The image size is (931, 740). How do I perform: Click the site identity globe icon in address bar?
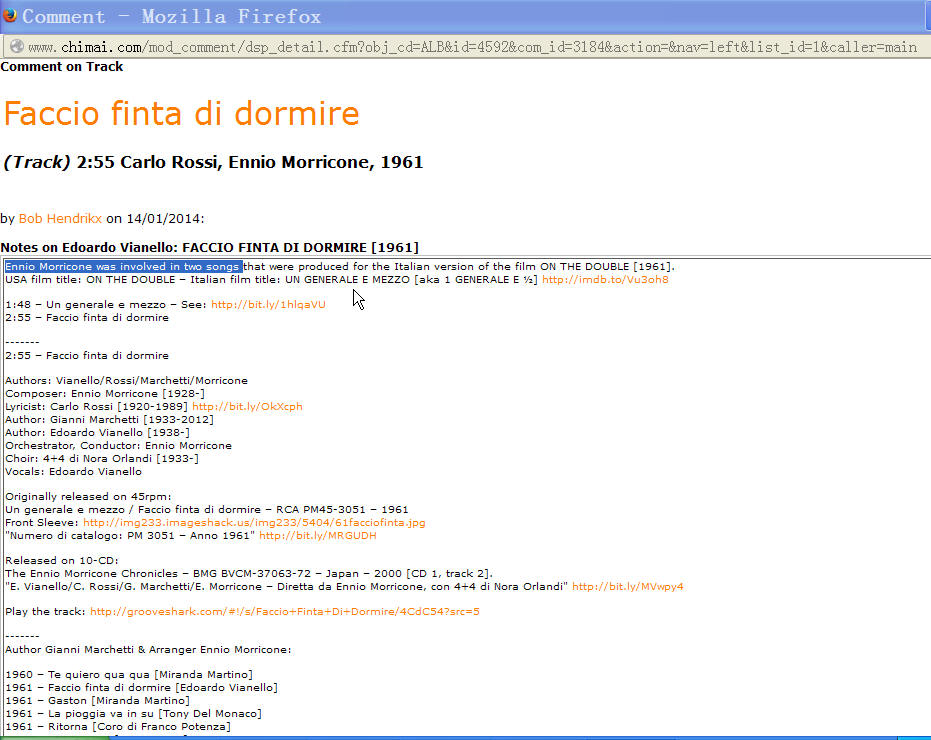[x=17, y=46]
